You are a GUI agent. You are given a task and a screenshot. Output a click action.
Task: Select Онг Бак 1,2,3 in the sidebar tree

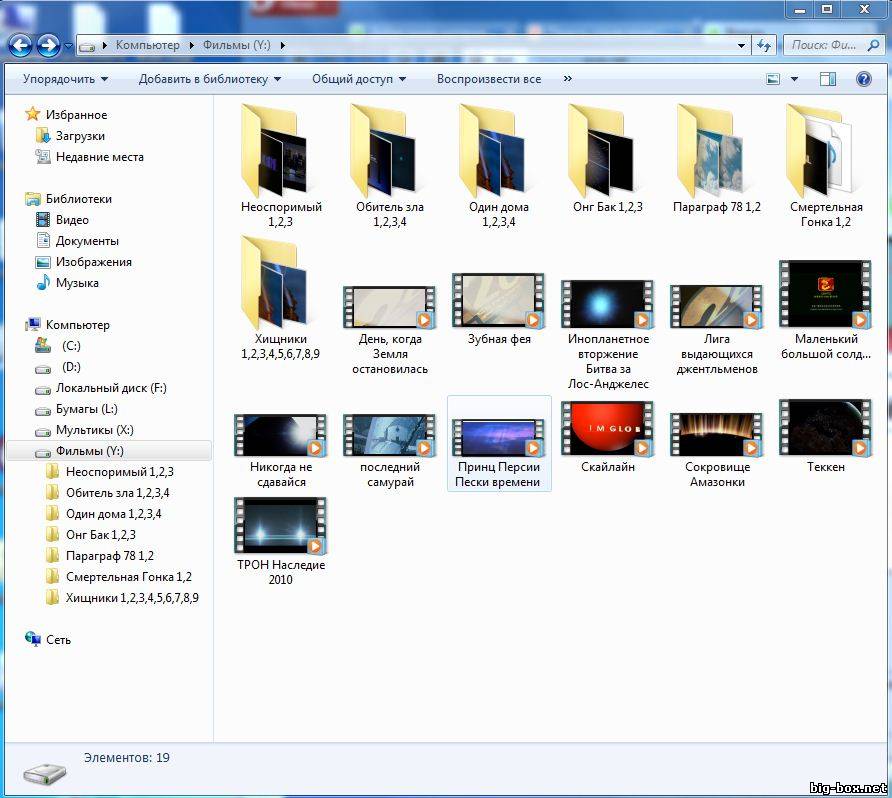tap(101, 535)
